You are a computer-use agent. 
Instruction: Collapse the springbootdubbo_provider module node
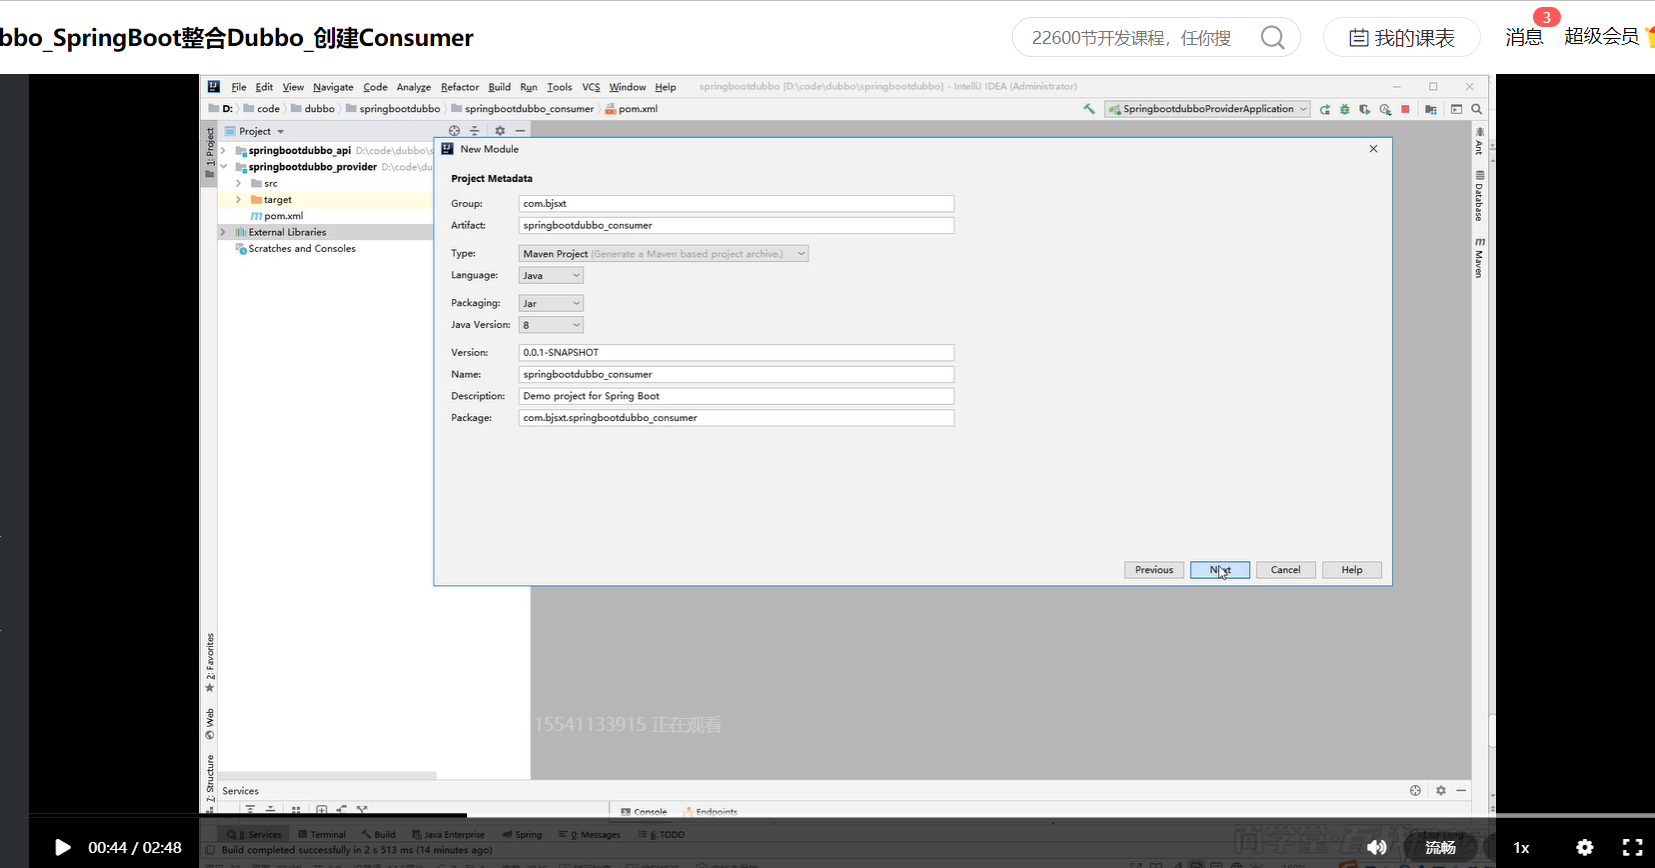pos(223,167)
